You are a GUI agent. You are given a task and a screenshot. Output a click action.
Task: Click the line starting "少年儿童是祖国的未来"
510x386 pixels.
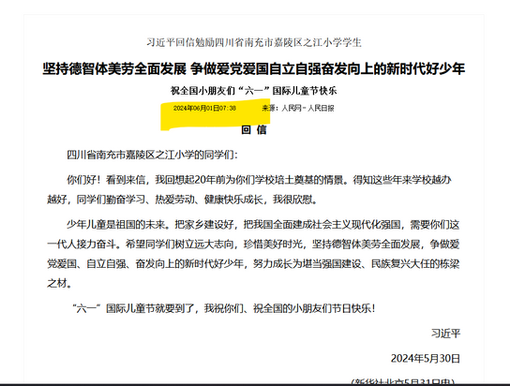coord(263,225)
